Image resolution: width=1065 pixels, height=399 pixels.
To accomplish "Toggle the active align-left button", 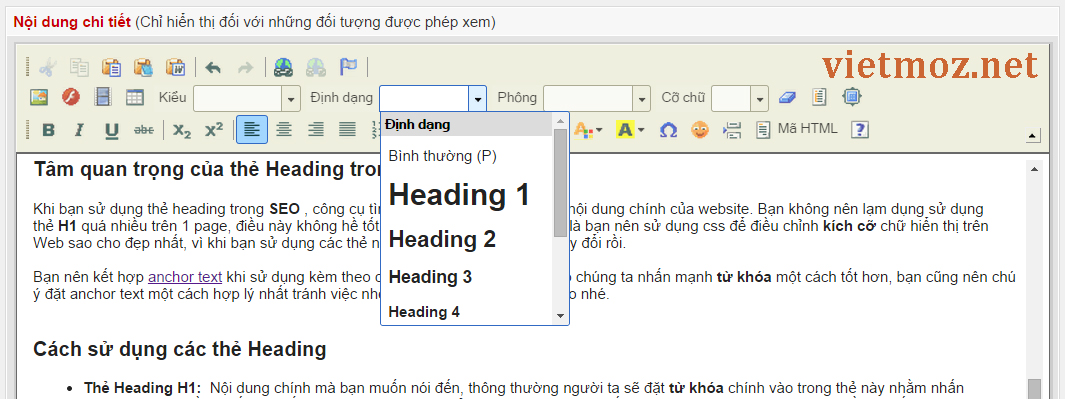I will 252,130.
